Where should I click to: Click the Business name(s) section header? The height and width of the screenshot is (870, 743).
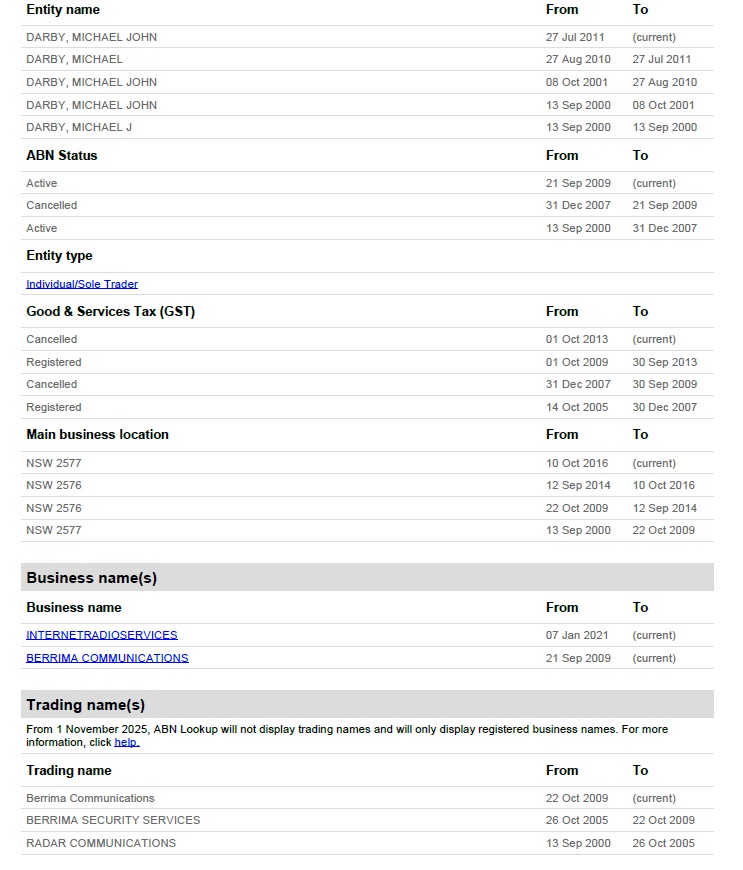click(367, 578)
